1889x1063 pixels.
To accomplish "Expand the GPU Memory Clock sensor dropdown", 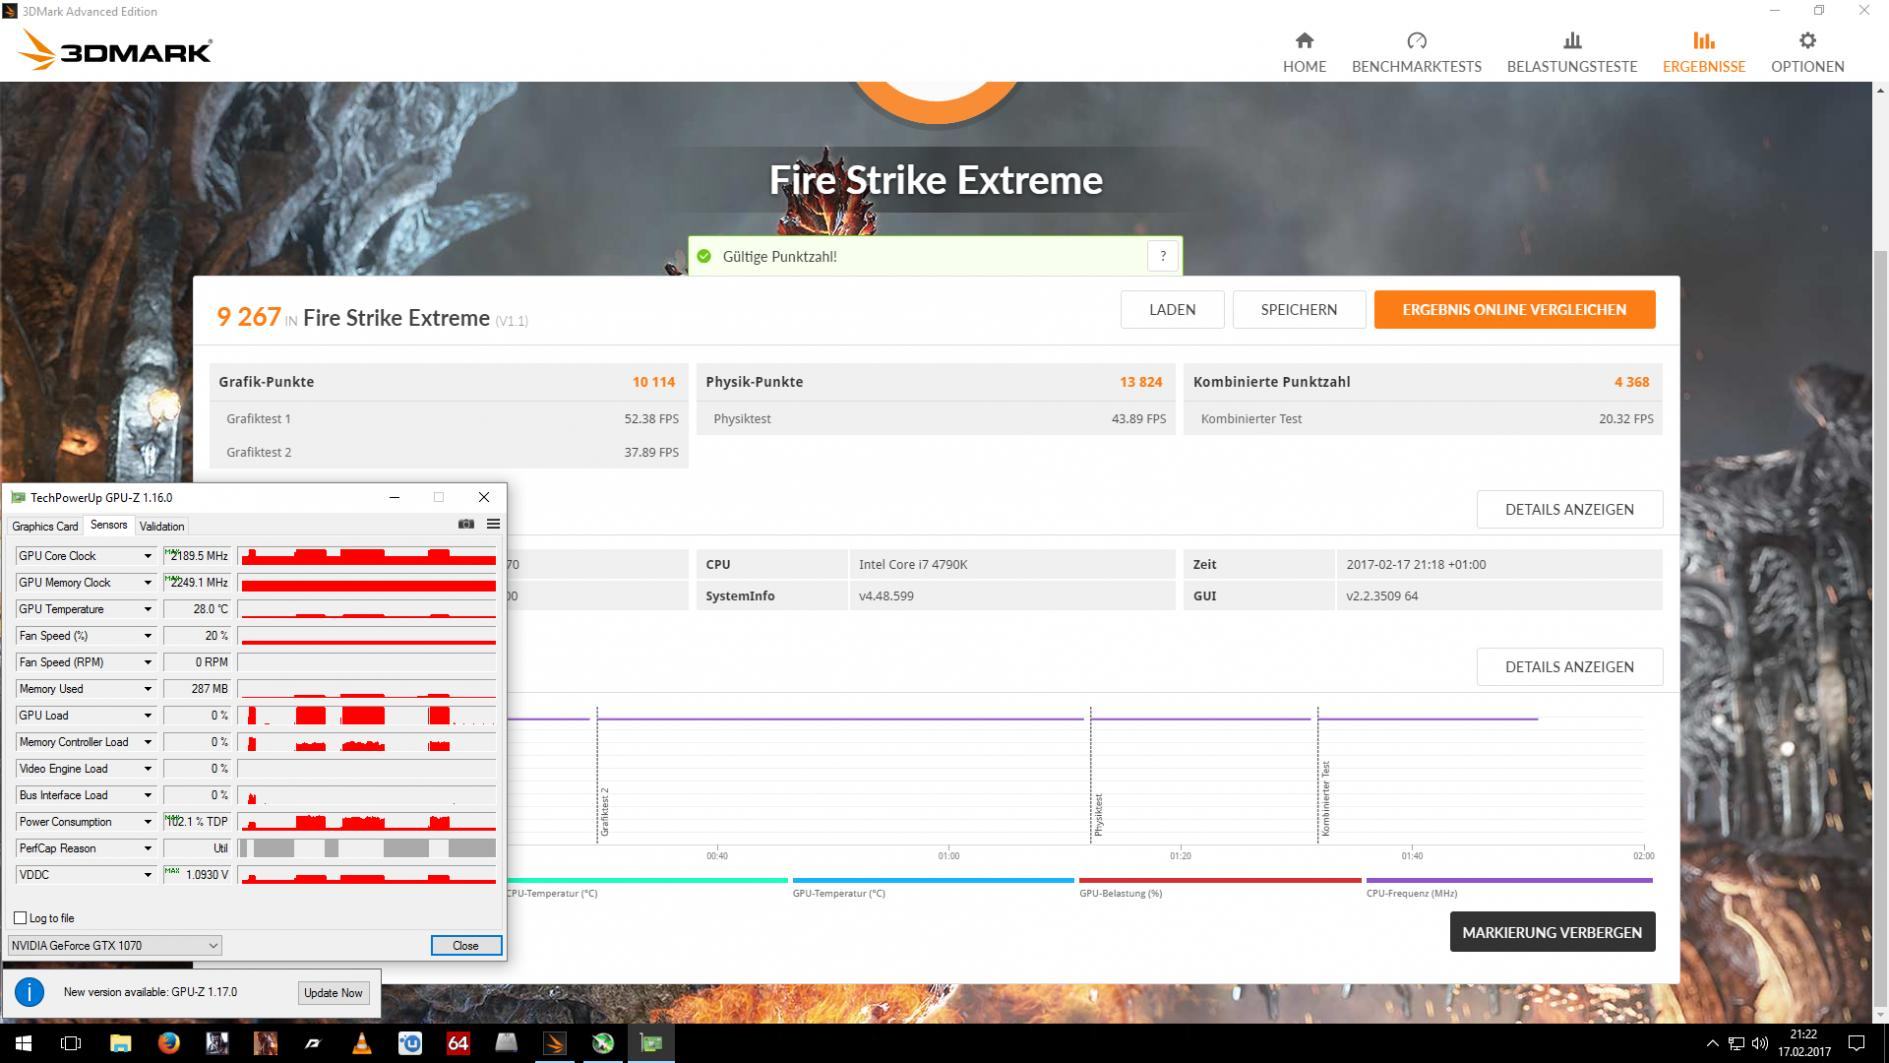I will click(x=147, y=583).
